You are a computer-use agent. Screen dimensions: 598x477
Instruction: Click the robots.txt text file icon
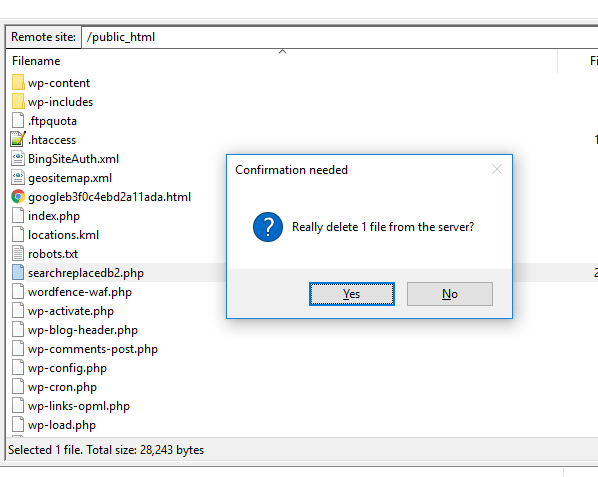[x=18, y=254]
